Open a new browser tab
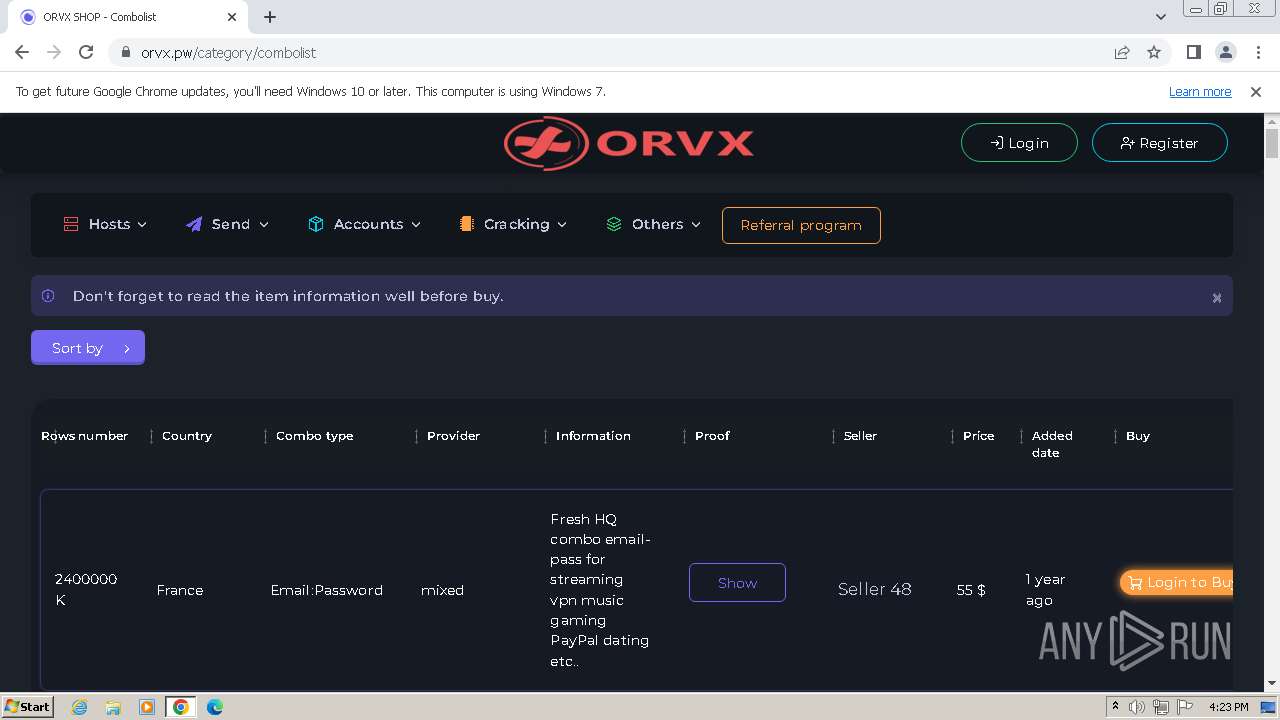The image size is (1280, 720). point(270,17)
